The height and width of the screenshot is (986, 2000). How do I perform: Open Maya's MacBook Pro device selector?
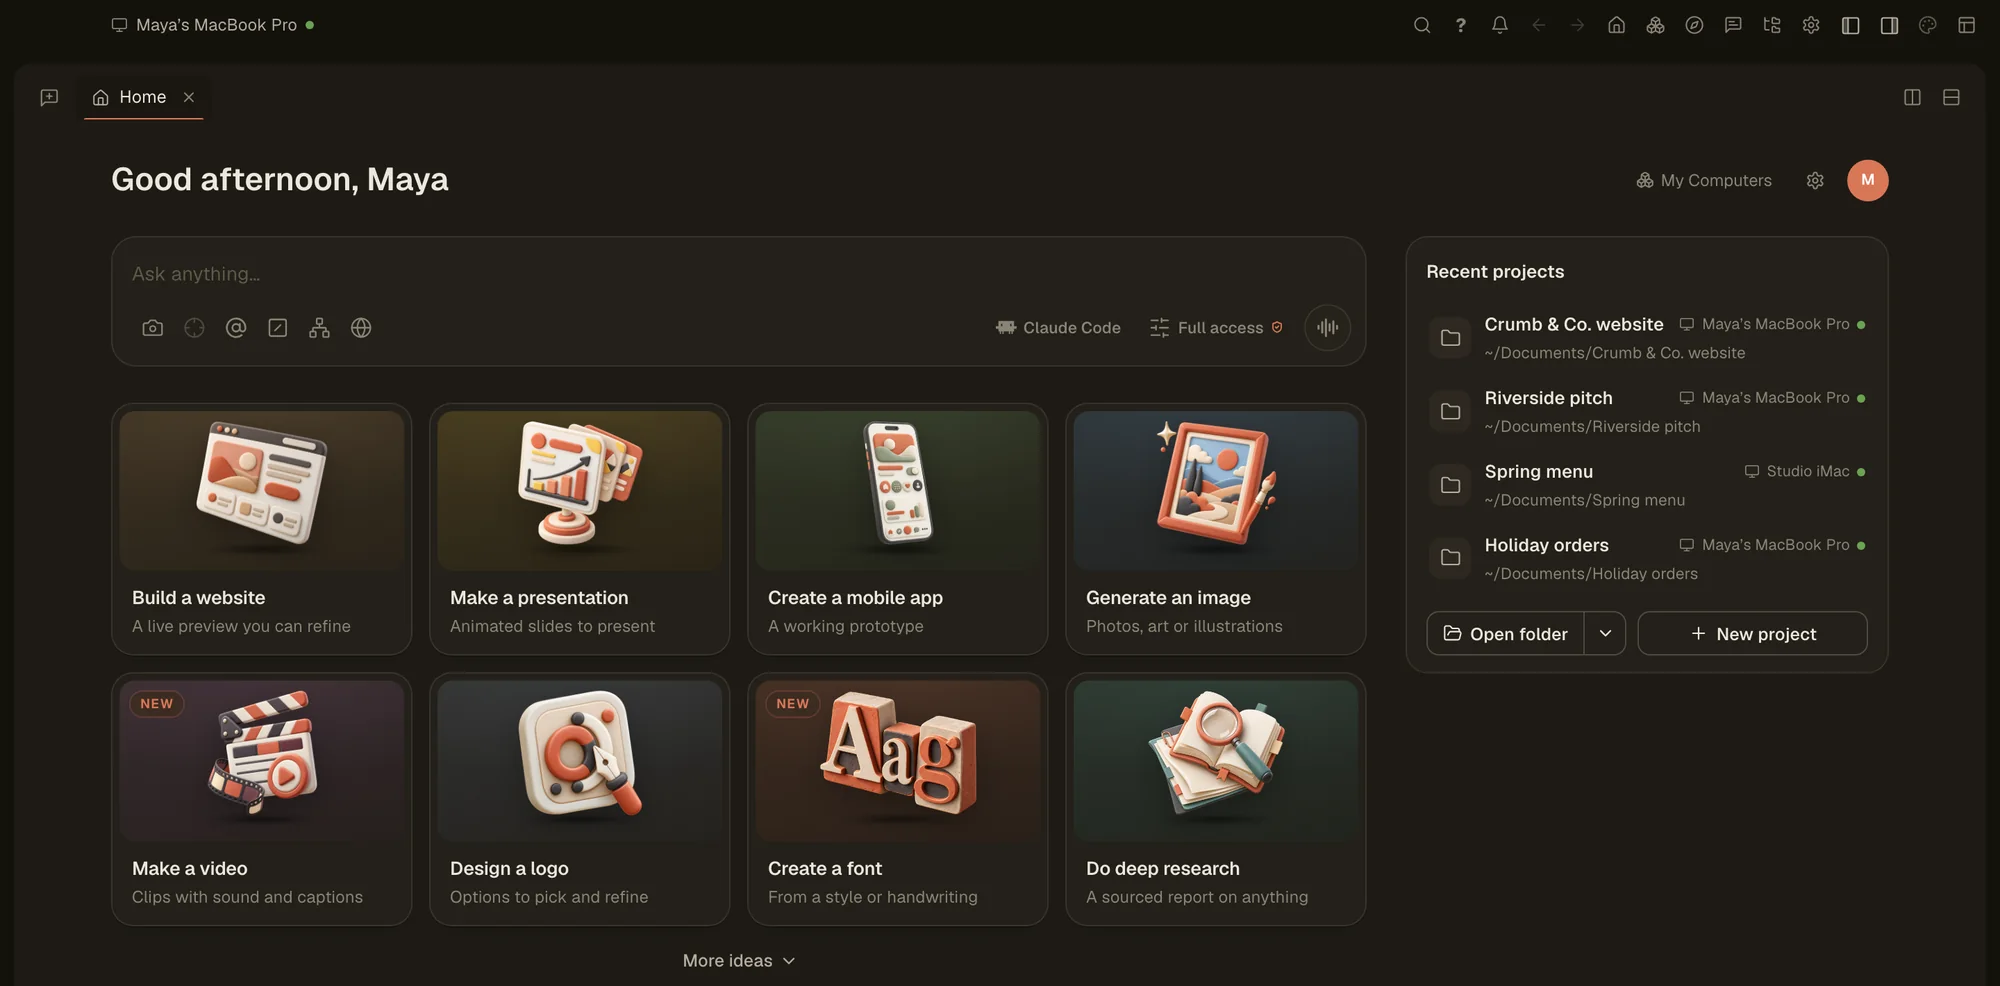coord(213,25)
